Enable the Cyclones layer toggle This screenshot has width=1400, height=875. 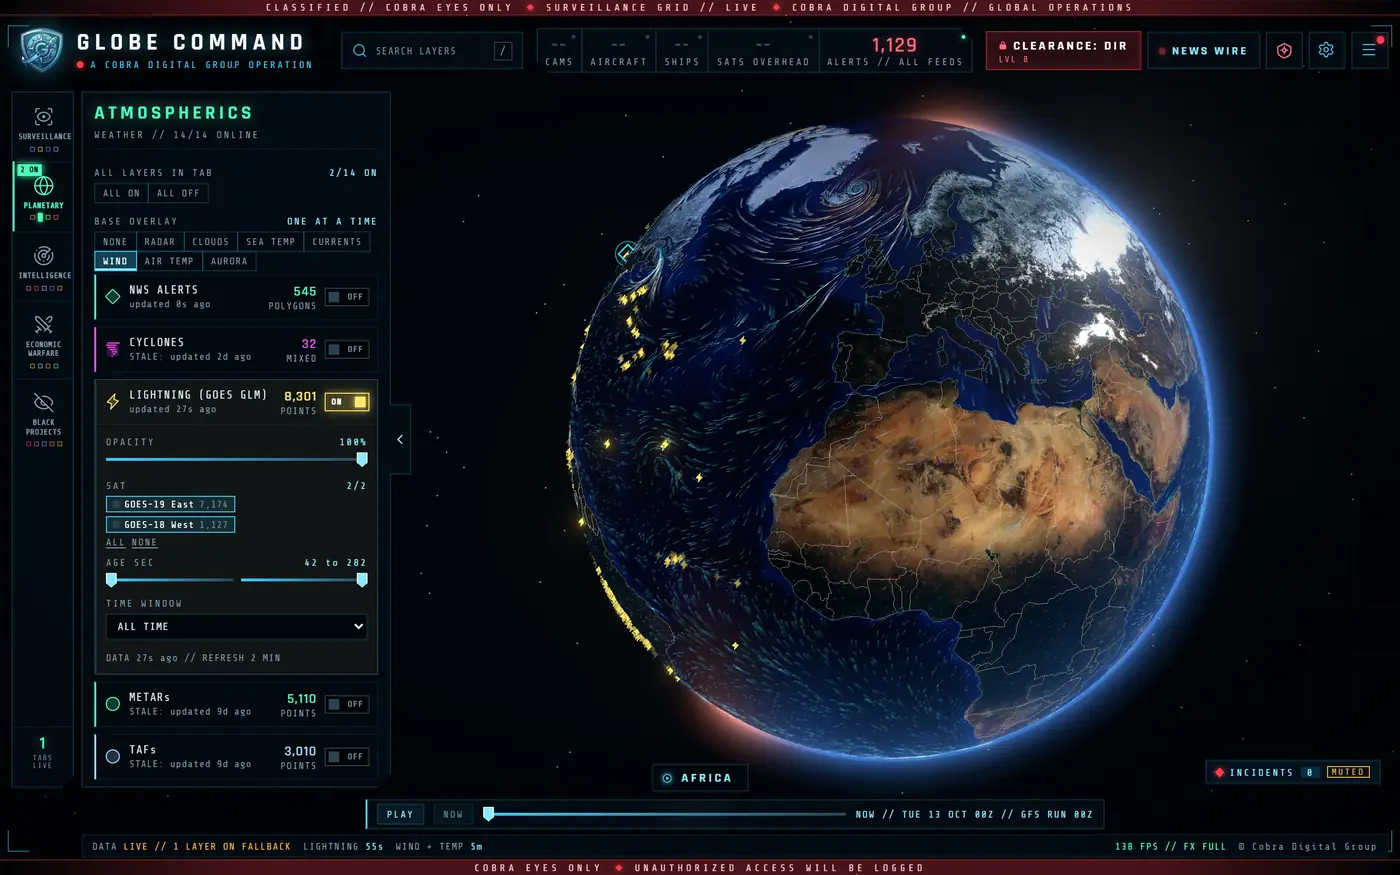coord(347,349)
